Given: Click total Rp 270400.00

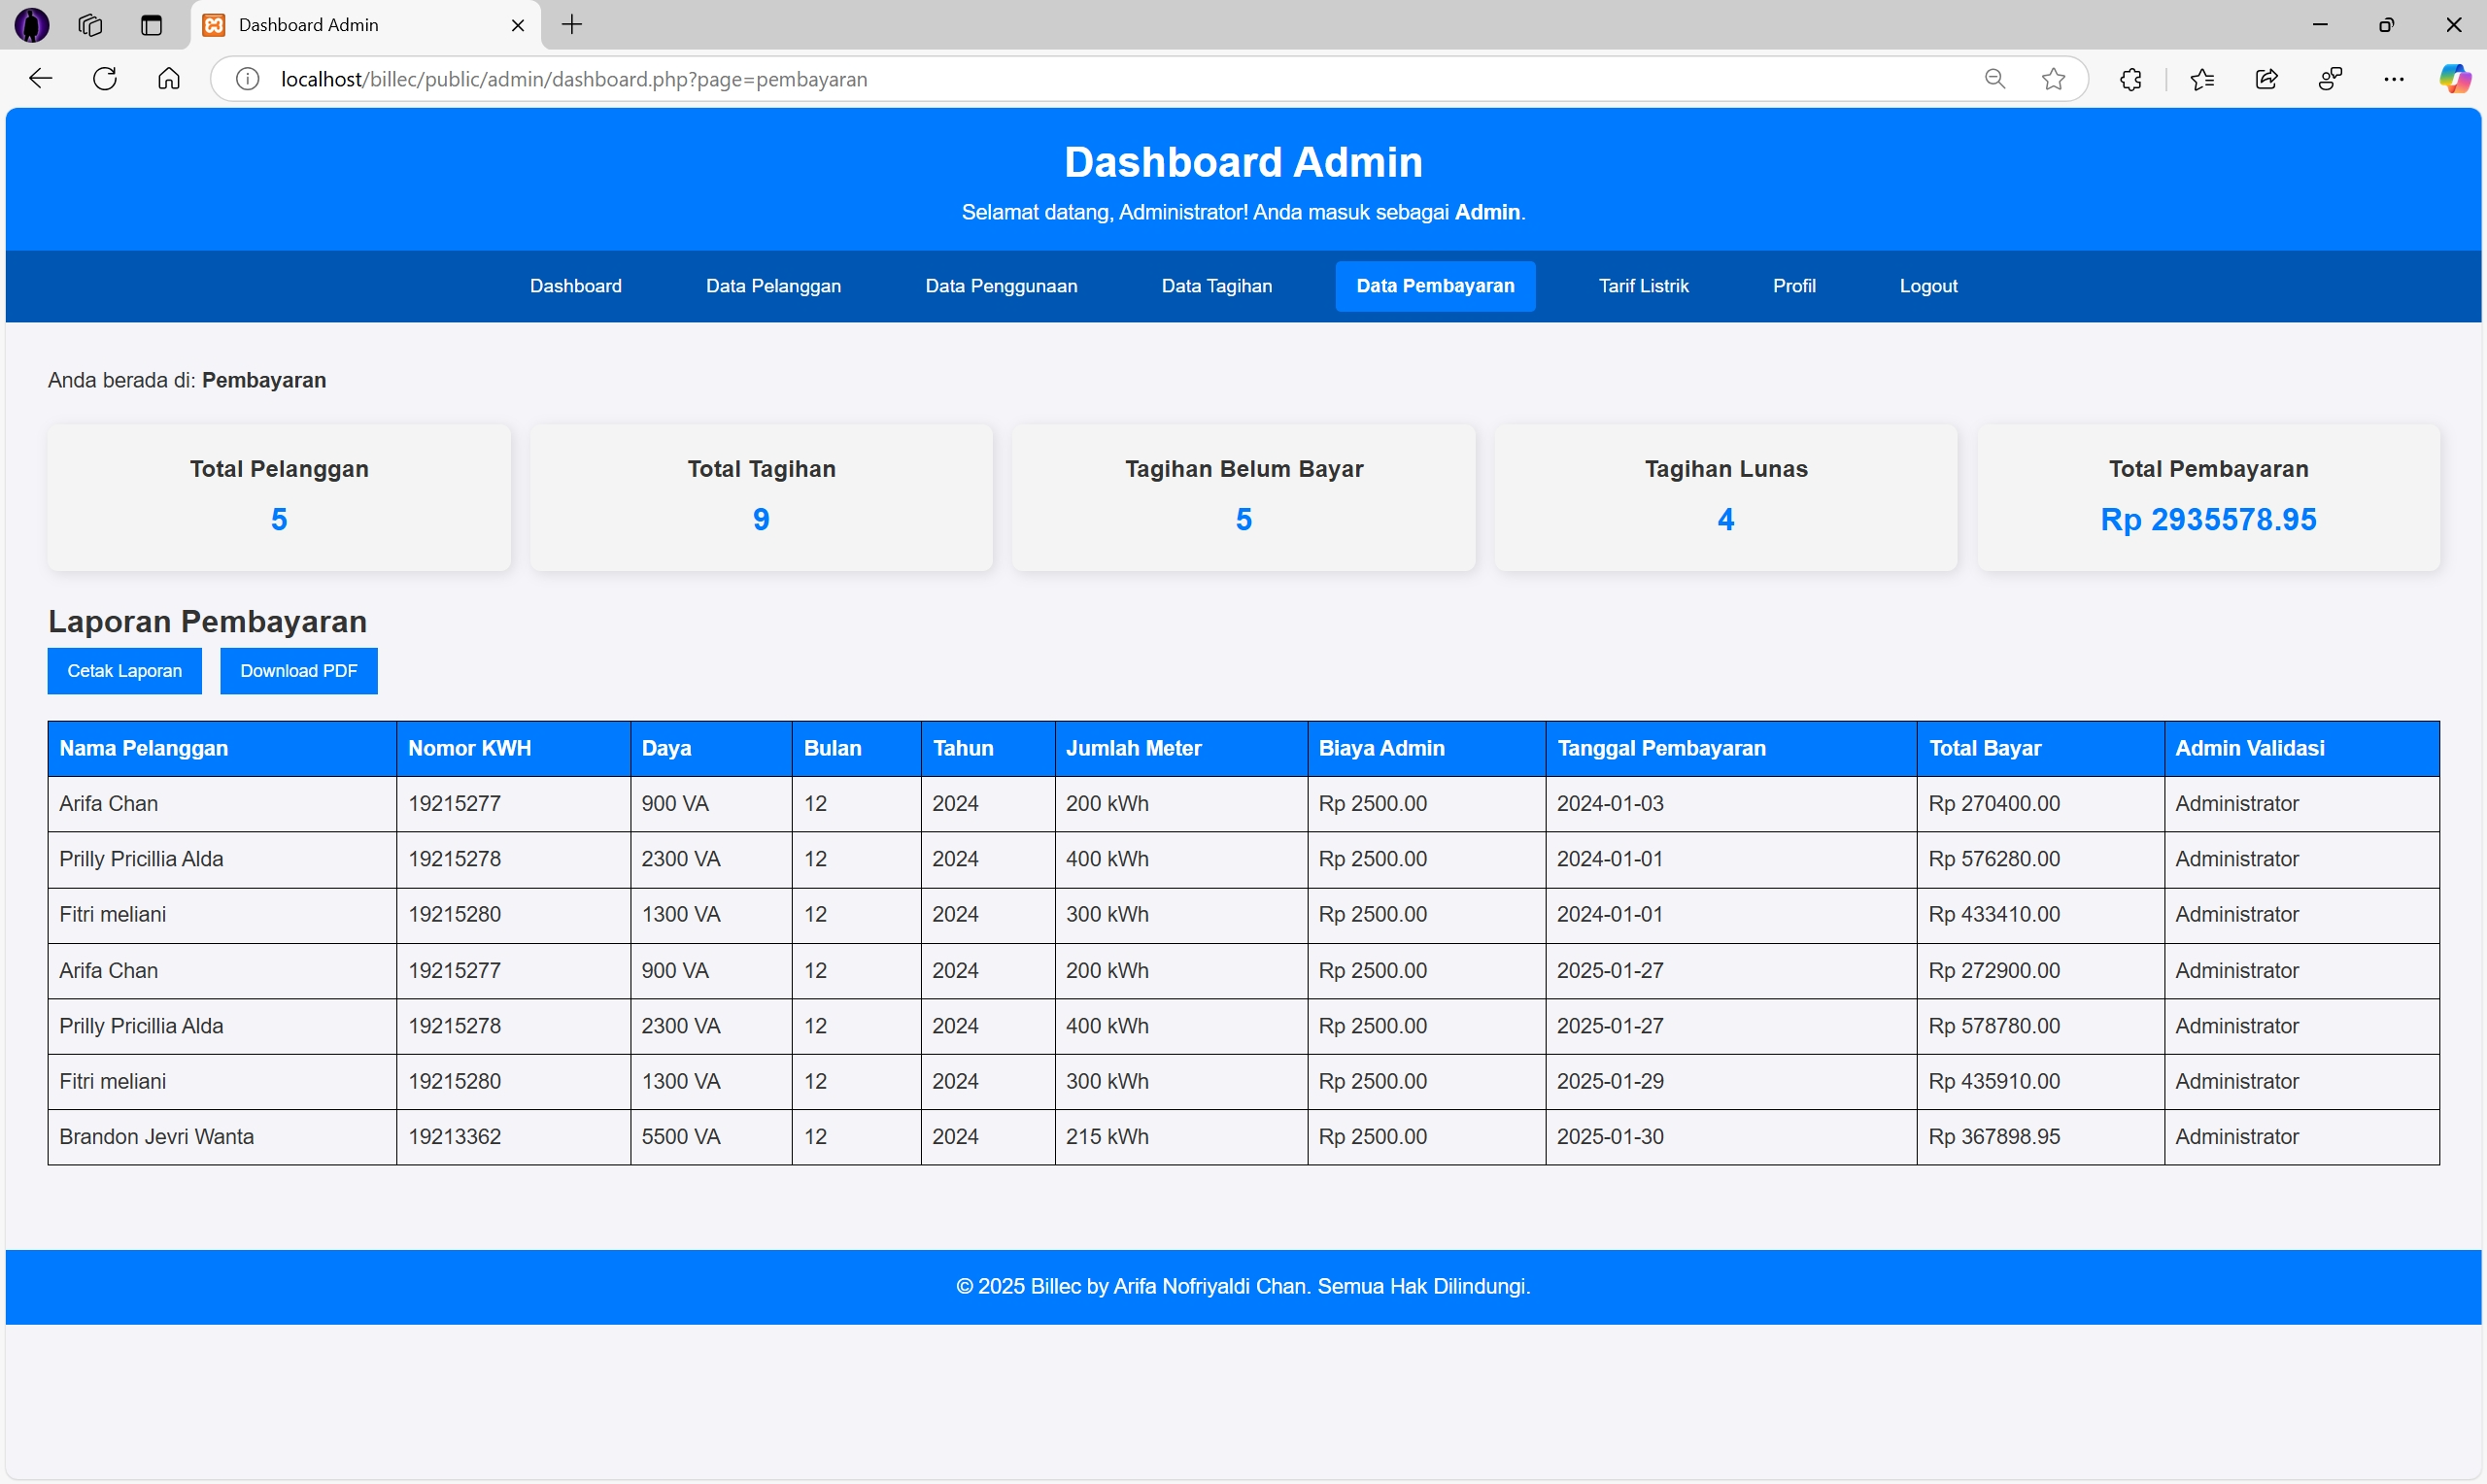Looking at the screenshot, I should point(1994,804).
